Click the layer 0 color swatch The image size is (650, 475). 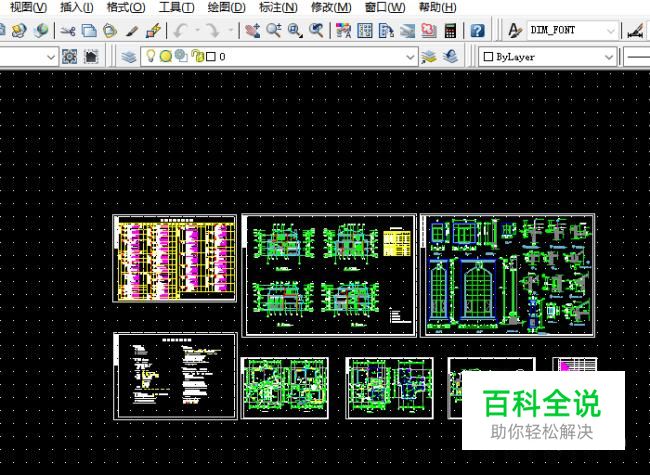210,57
